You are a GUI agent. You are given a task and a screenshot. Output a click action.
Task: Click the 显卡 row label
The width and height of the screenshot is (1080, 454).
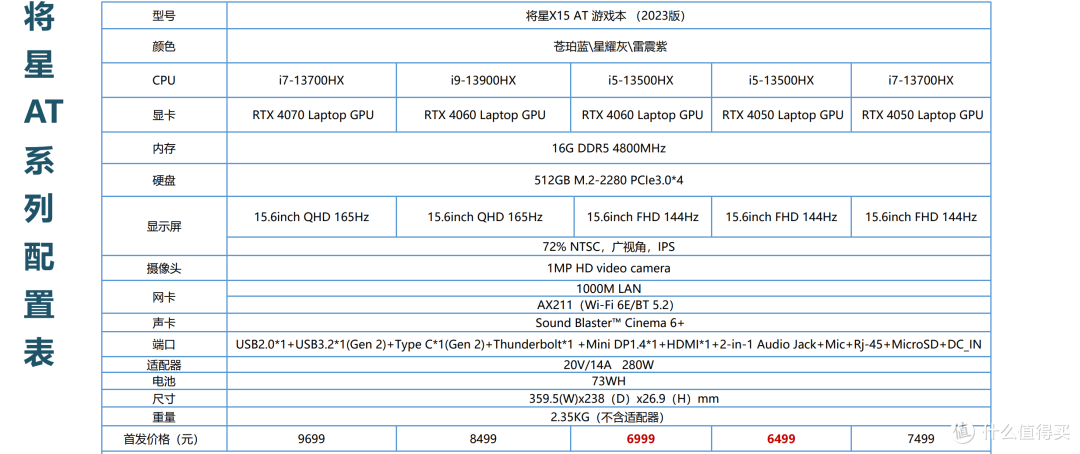(x=164, y=115)
